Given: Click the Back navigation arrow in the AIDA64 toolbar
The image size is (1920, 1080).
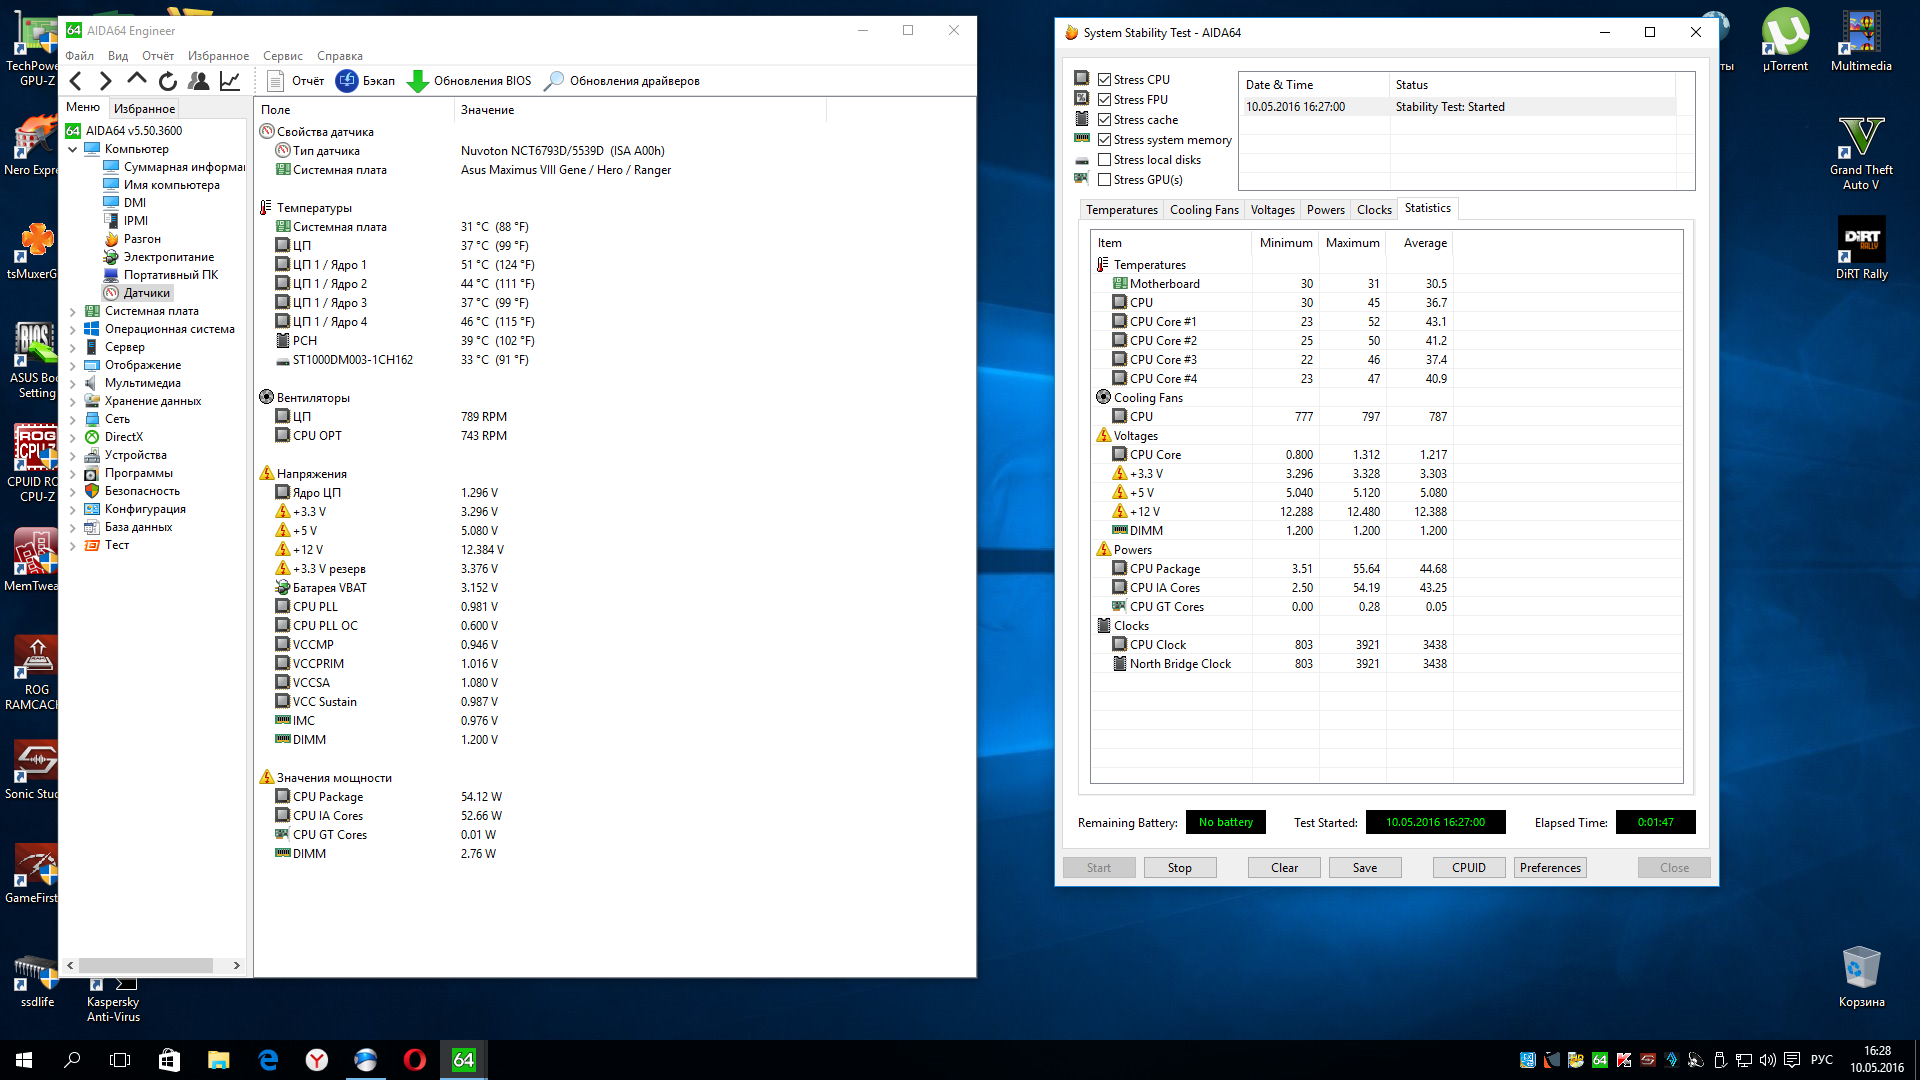Looking at the screenshot, I should [76, 81].
